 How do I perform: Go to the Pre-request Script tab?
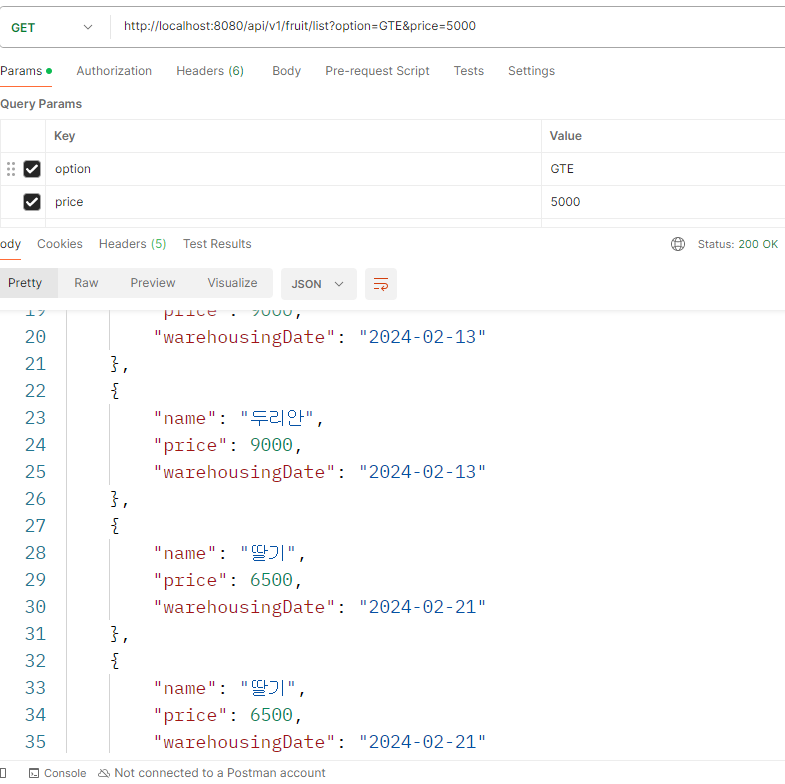click(x=377, y=71)
